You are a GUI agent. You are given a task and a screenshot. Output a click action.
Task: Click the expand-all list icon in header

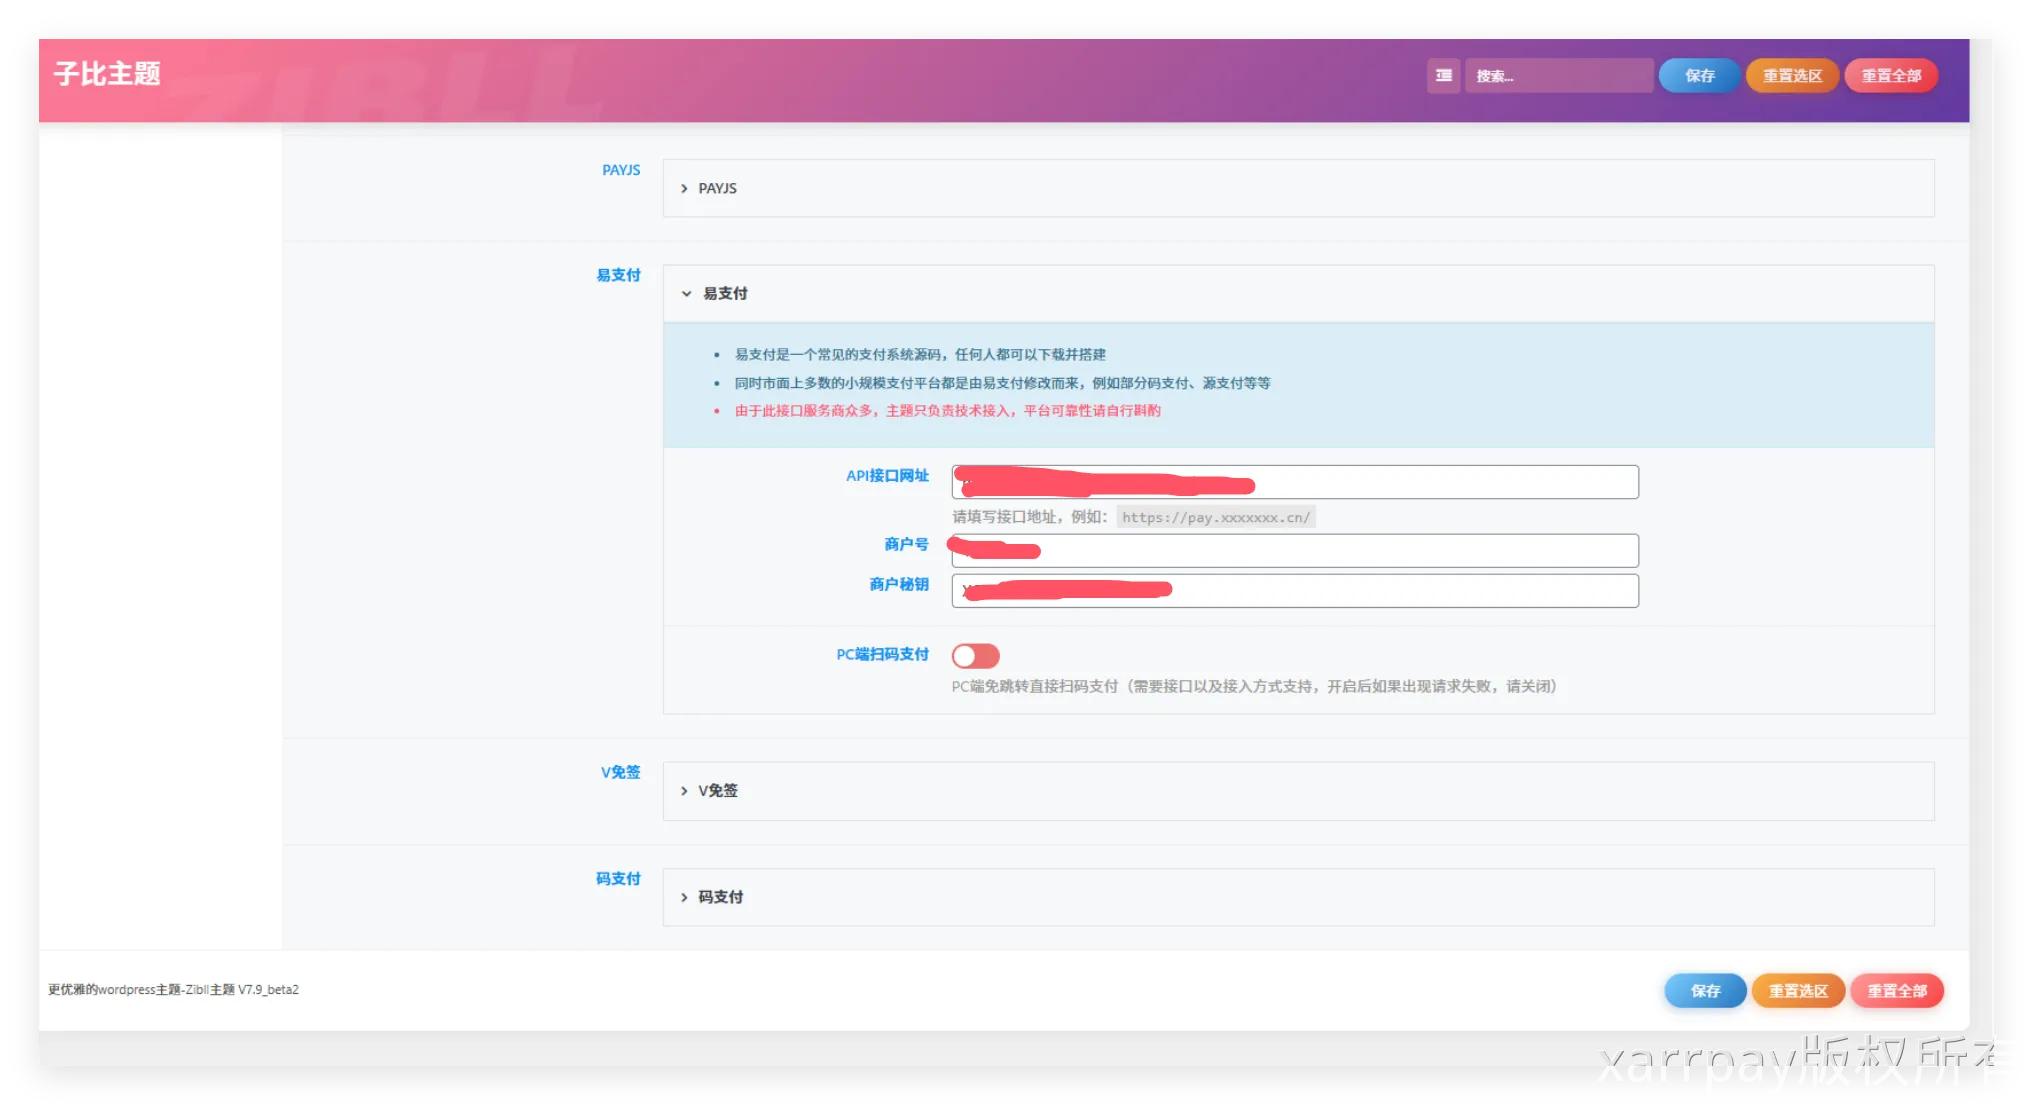[x=1443, y=76]
